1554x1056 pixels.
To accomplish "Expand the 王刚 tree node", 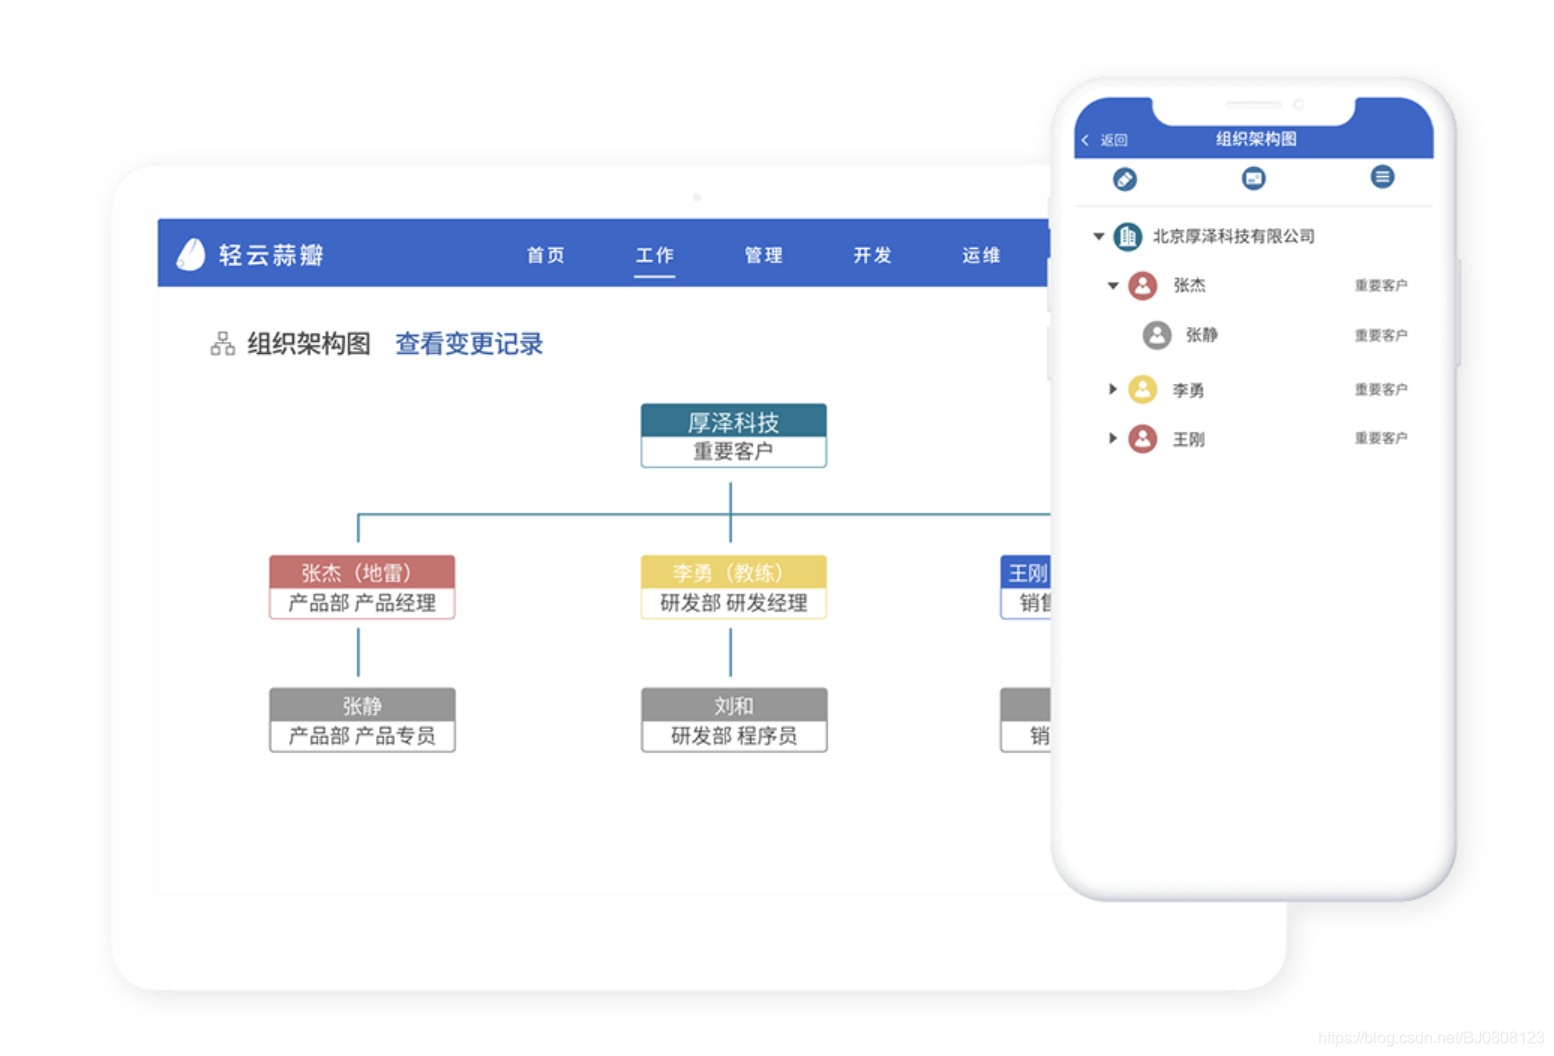I will pyautogui.click(x=1113, y=438).
